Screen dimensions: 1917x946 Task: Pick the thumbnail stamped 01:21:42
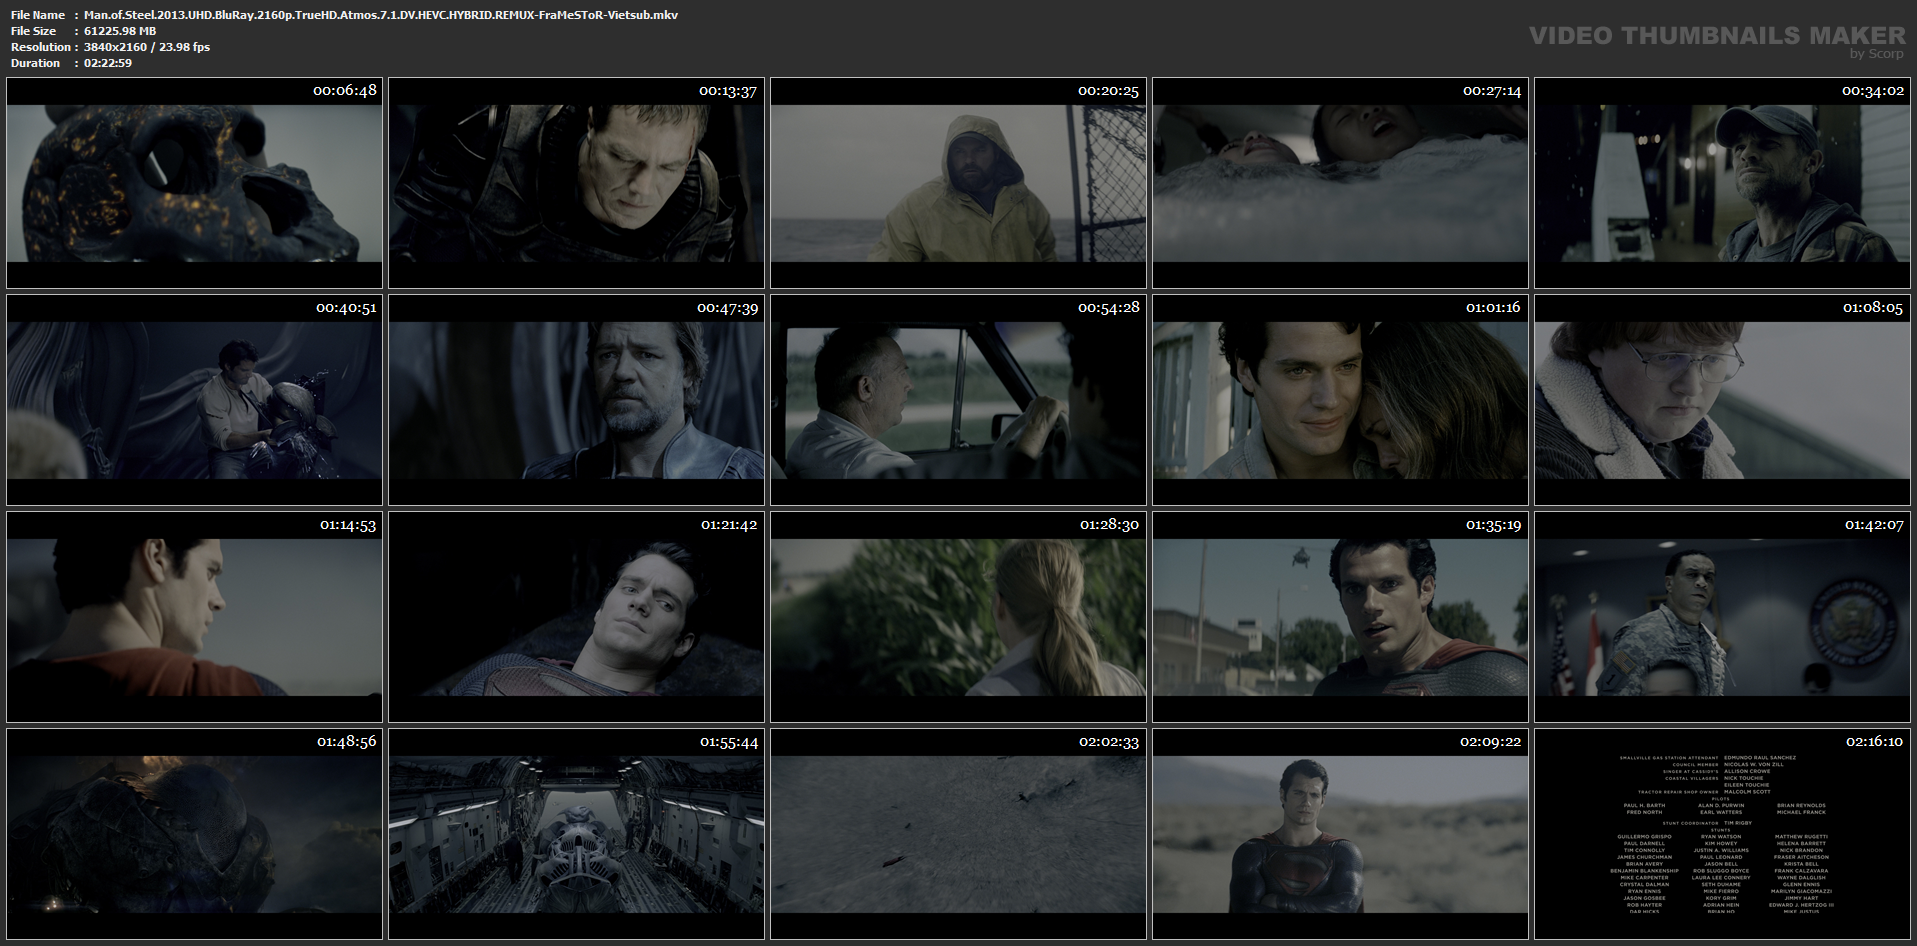tap(576, 617)
